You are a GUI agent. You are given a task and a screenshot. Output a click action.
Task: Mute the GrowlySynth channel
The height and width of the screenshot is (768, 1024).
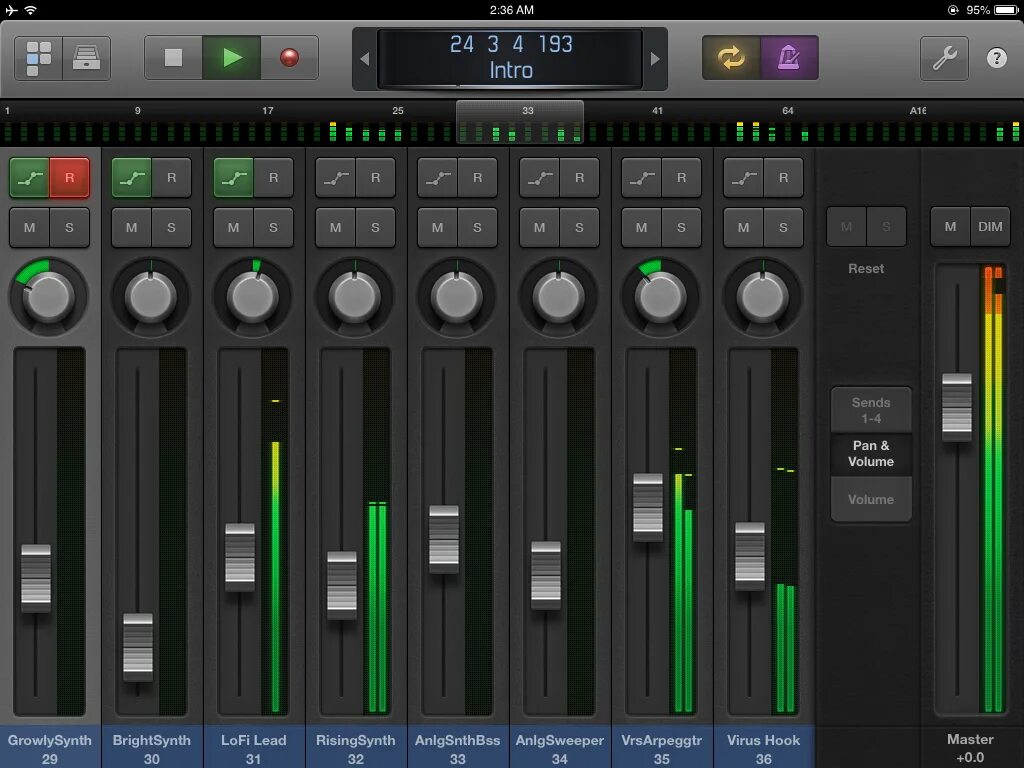29,227
